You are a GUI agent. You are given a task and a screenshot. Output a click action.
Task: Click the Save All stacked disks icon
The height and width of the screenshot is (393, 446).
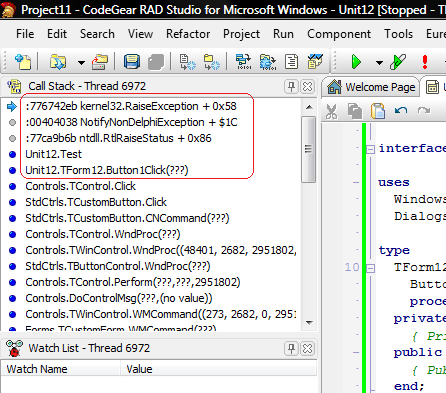tap(156, 62)
